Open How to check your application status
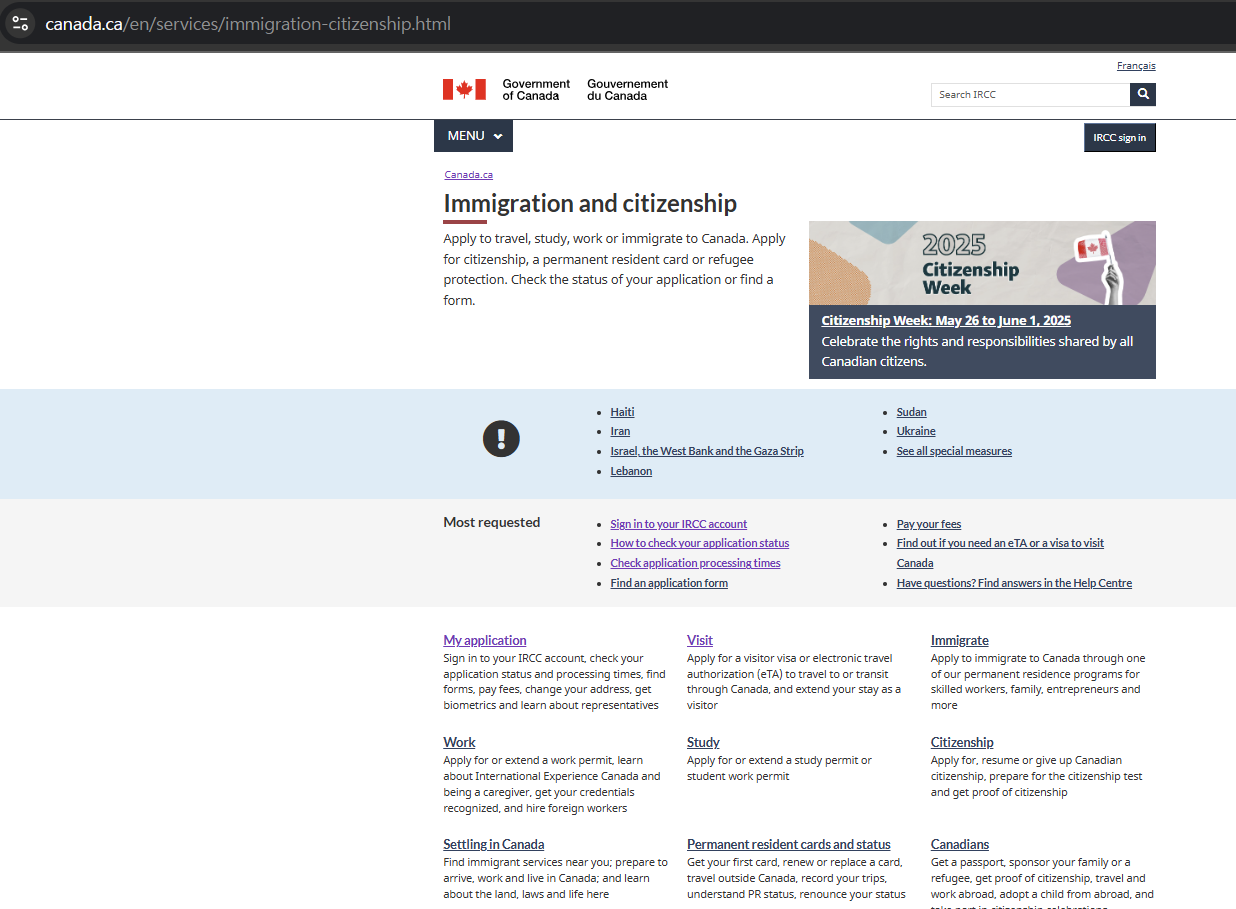 [699, 543]
